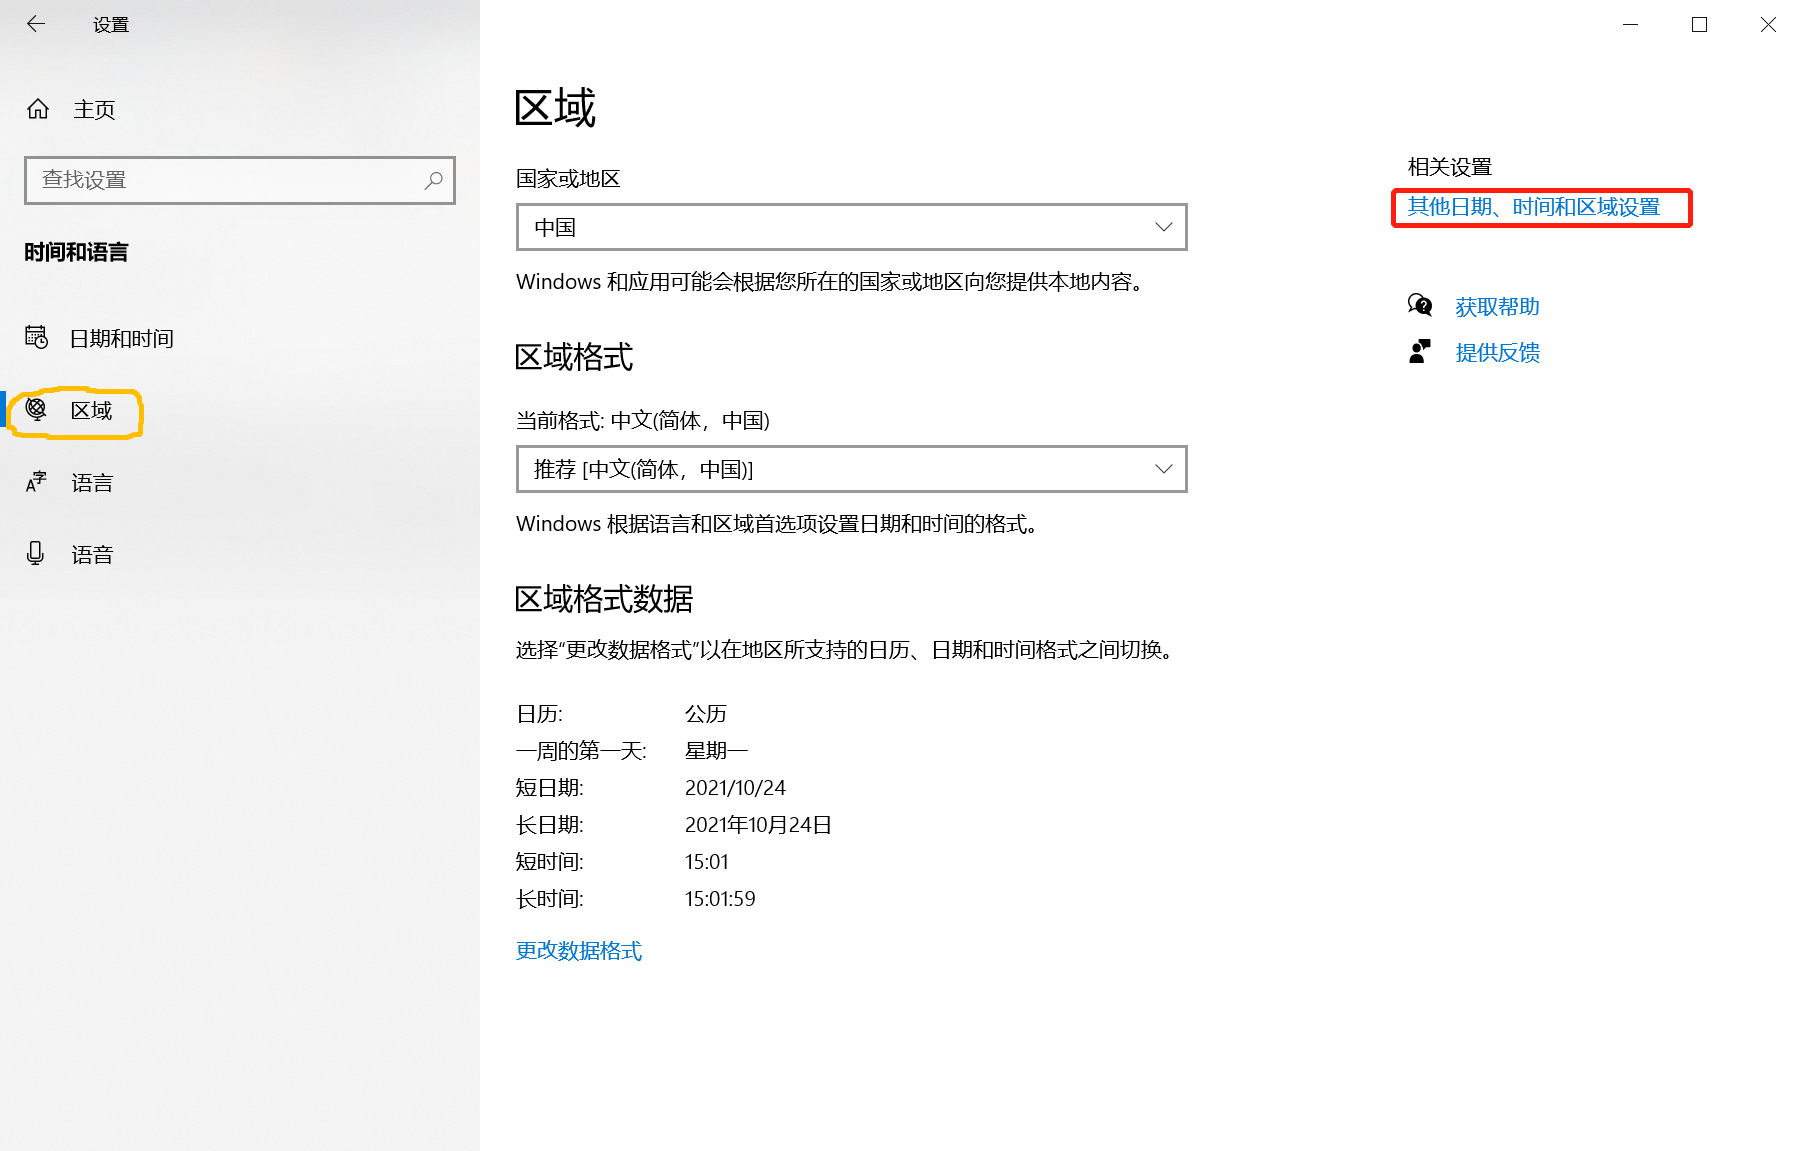Maximize the Settings window
This screenshot has height=1151, width=1804.
coord(1699,24)
